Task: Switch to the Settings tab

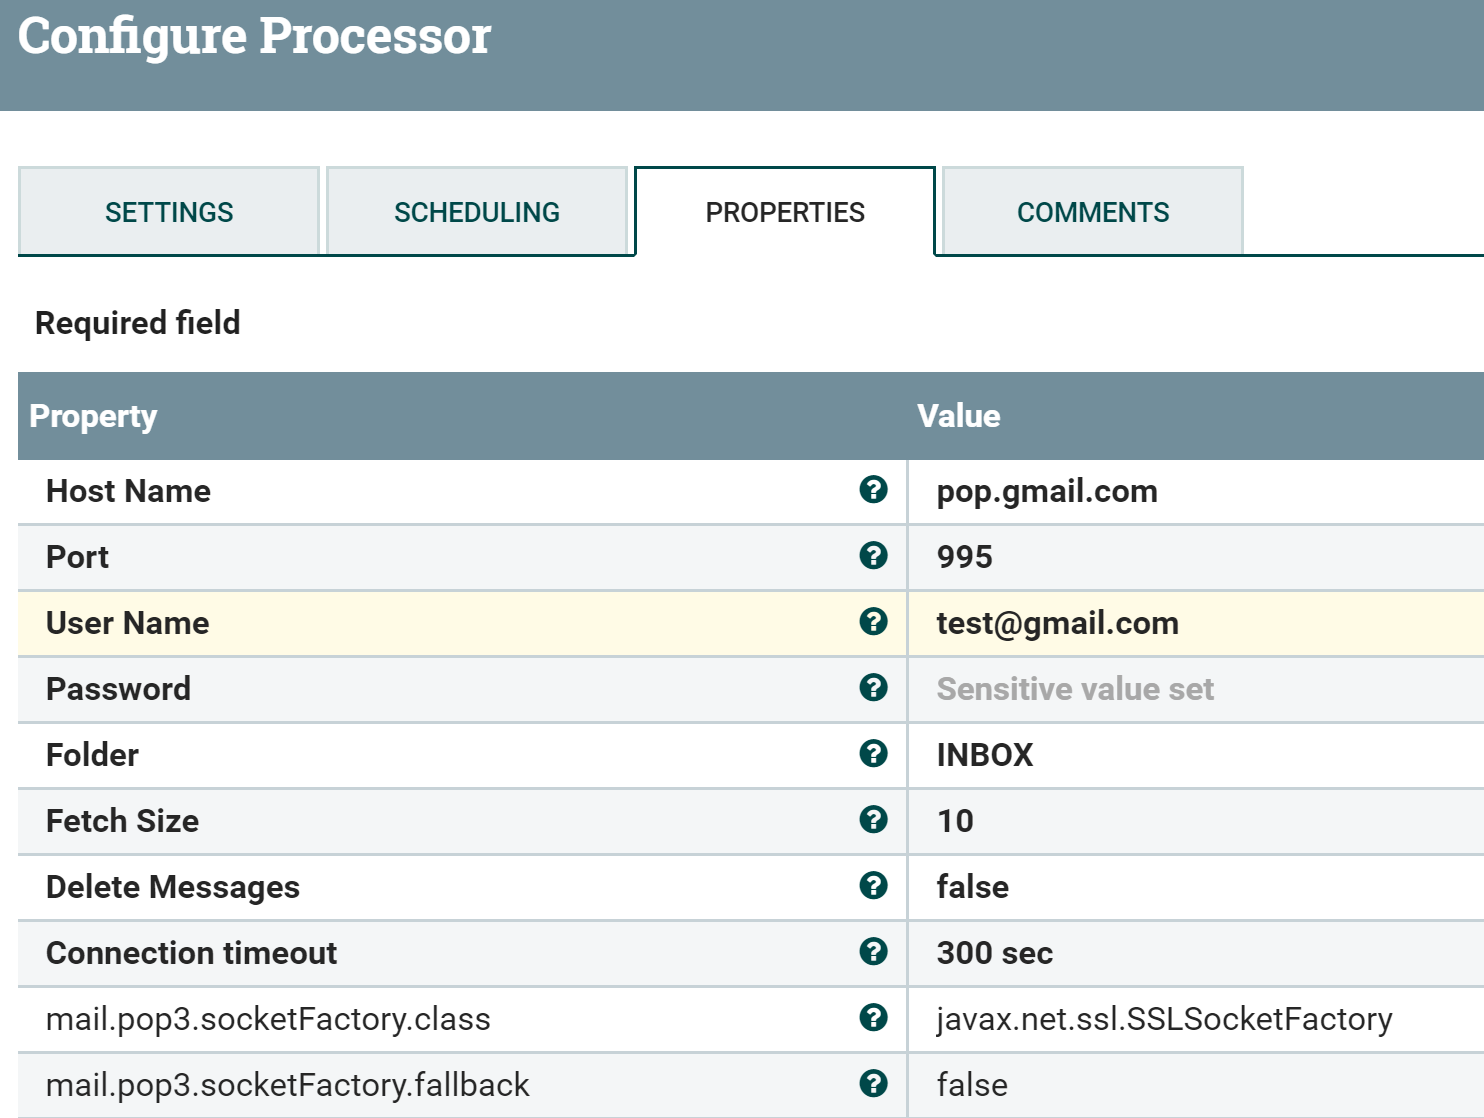Action: coord(168,211)
